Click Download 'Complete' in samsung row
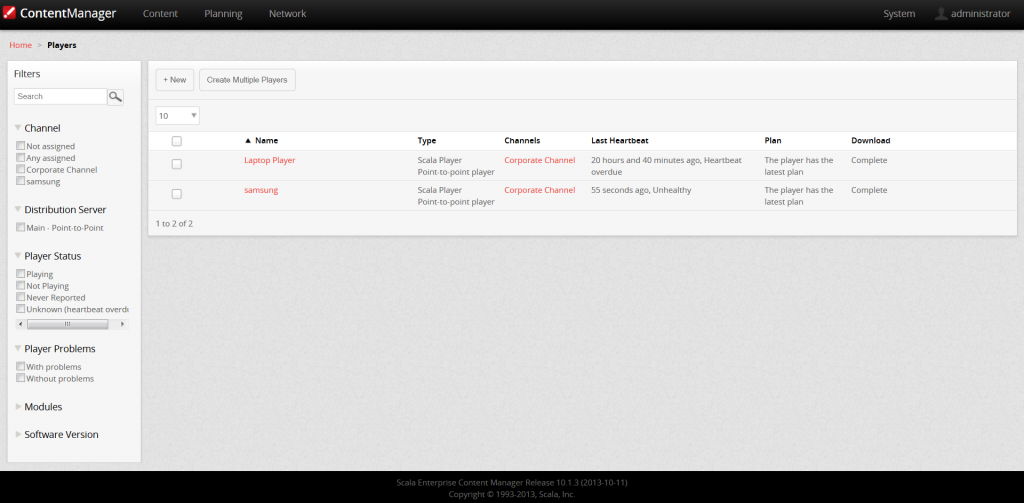Image resolution: width=1024 pixels, height=503 pixels. (x=869, y=190)
